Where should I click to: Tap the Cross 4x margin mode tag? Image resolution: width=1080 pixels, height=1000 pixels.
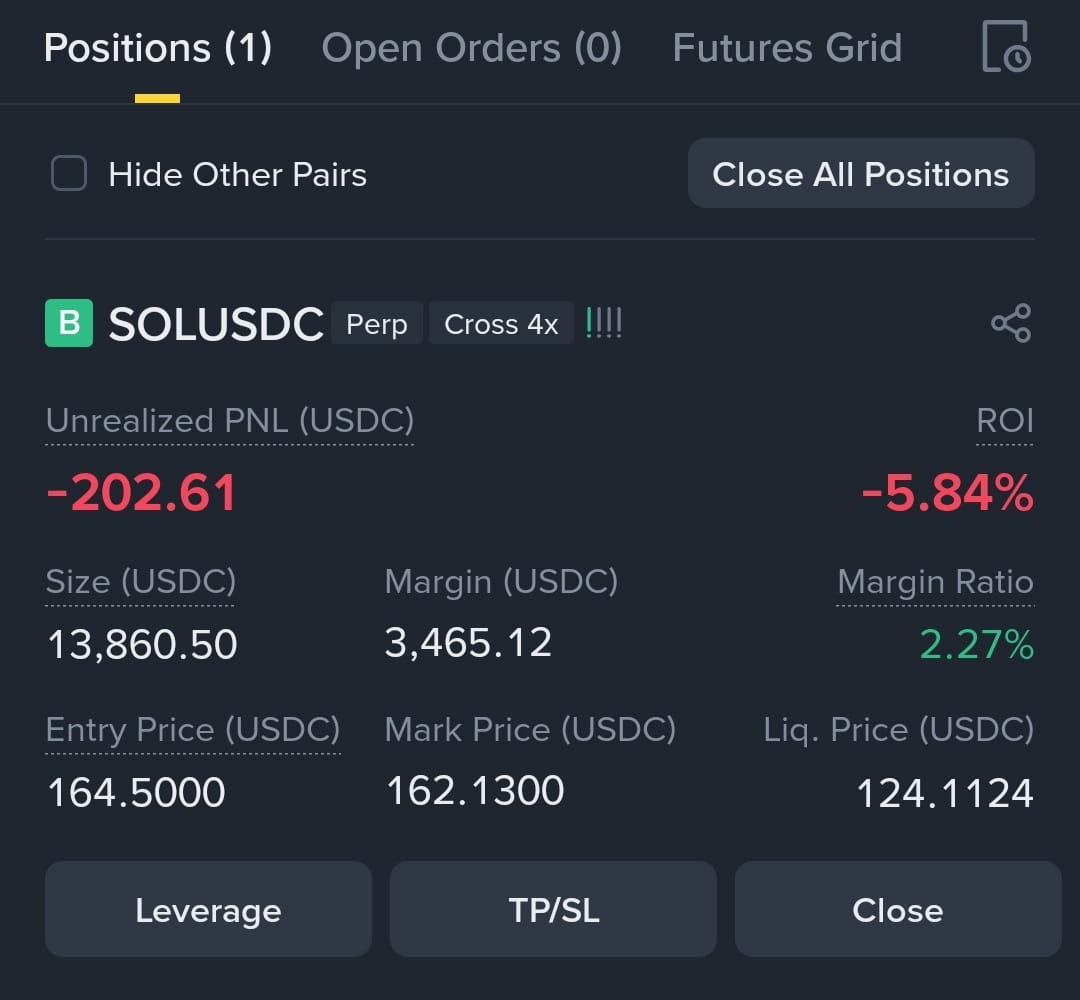point(501,323)
